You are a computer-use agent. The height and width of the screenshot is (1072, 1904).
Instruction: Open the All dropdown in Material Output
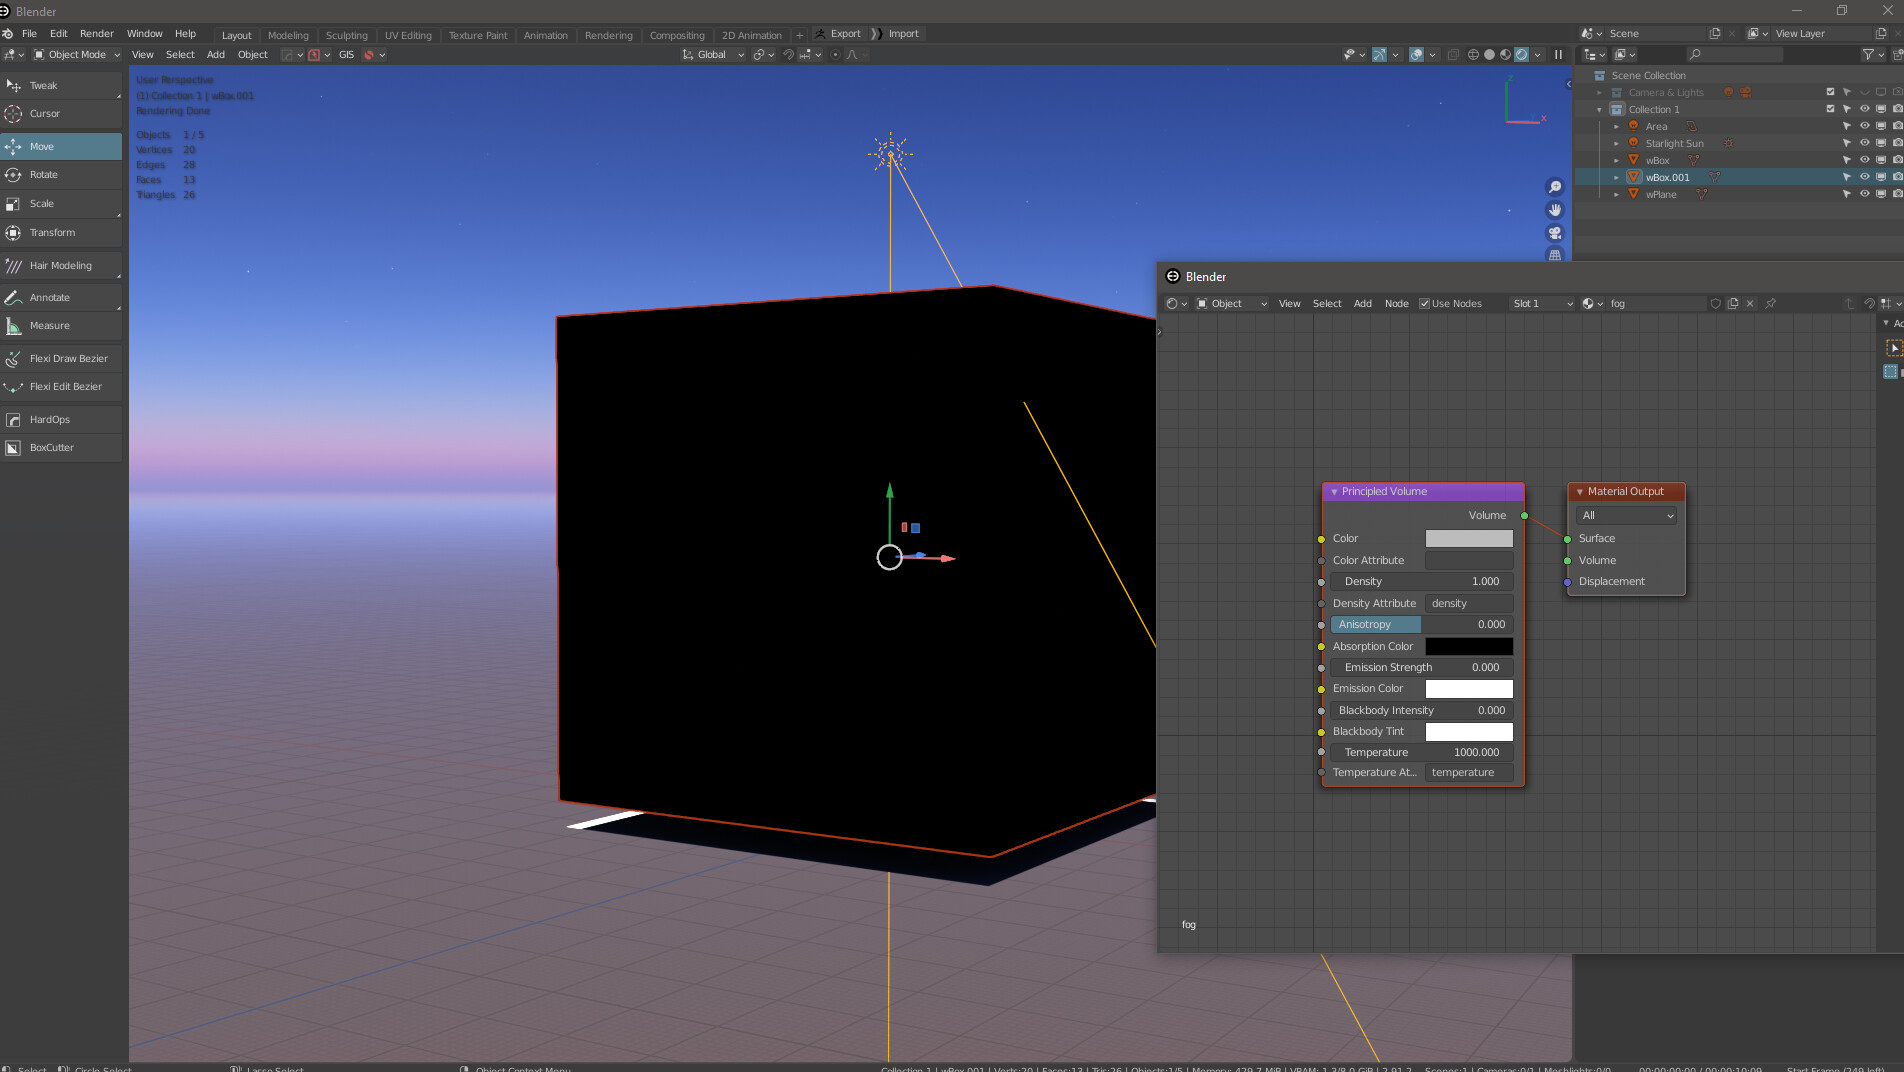coord(1625,515)
